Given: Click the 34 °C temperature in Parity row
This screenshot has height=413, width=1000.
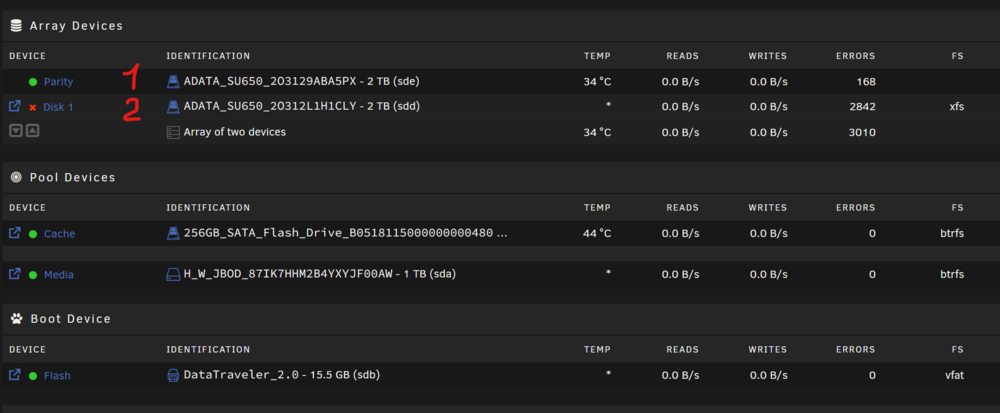Looking at the screenshot, I should point(597,82).
